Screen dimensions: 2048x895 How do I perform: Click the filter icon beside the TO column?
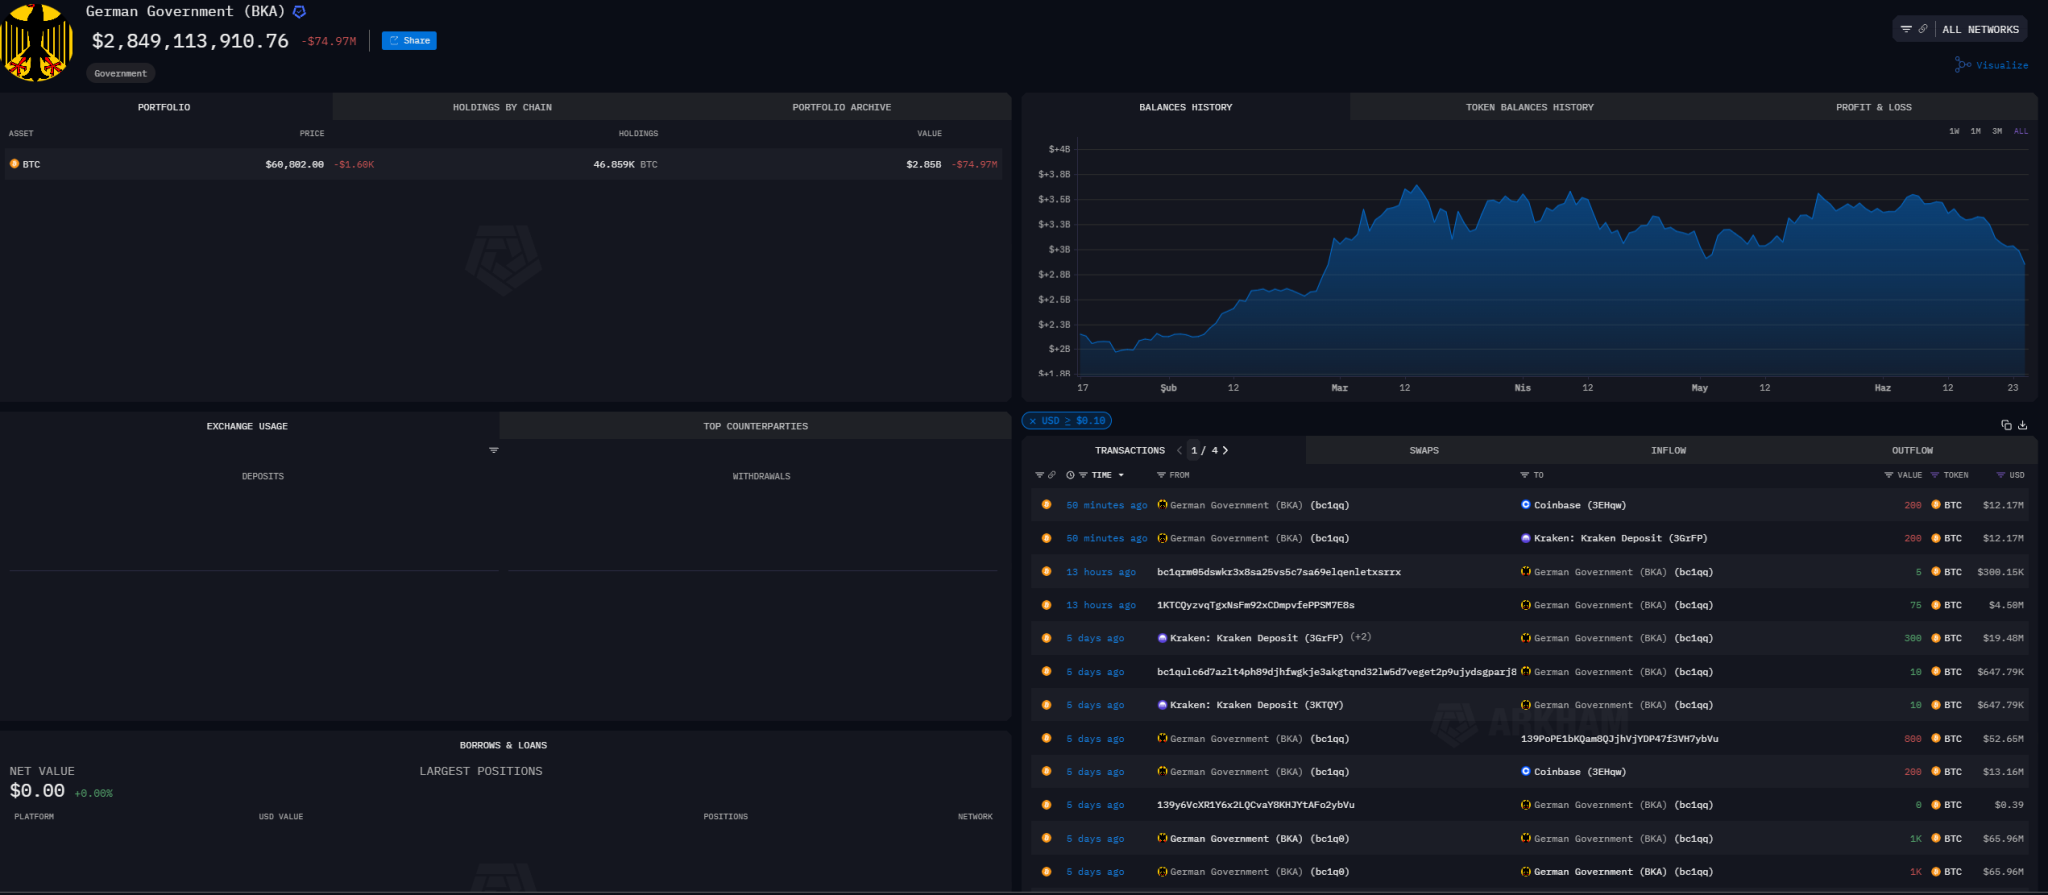coord(1524,475)
